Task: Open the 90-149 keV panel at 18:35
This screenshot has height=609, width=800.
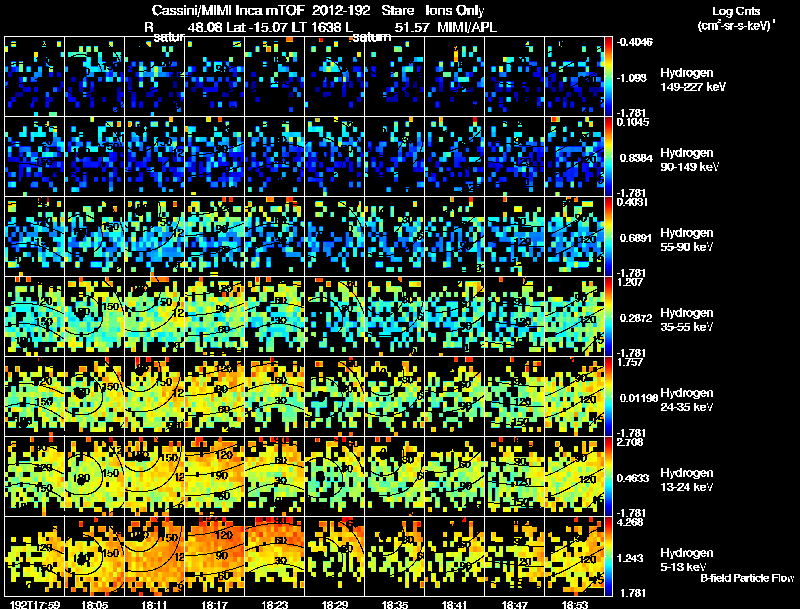Action: [x=394, y=157]
